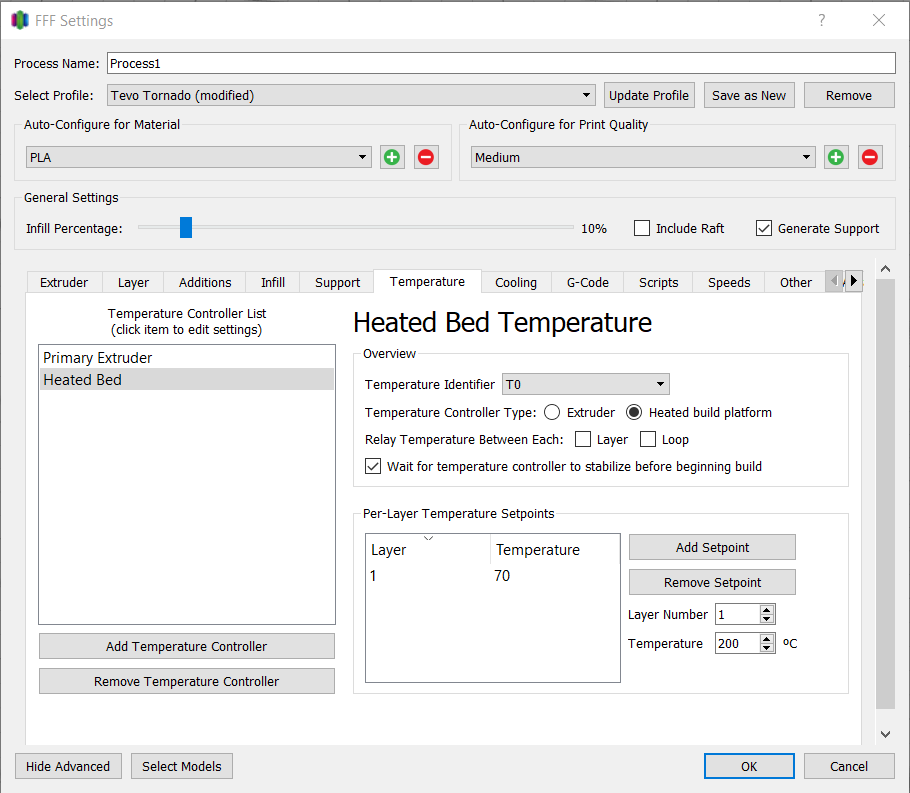Open the Cooling tab
910x793 pixels.
click(516, 283)
